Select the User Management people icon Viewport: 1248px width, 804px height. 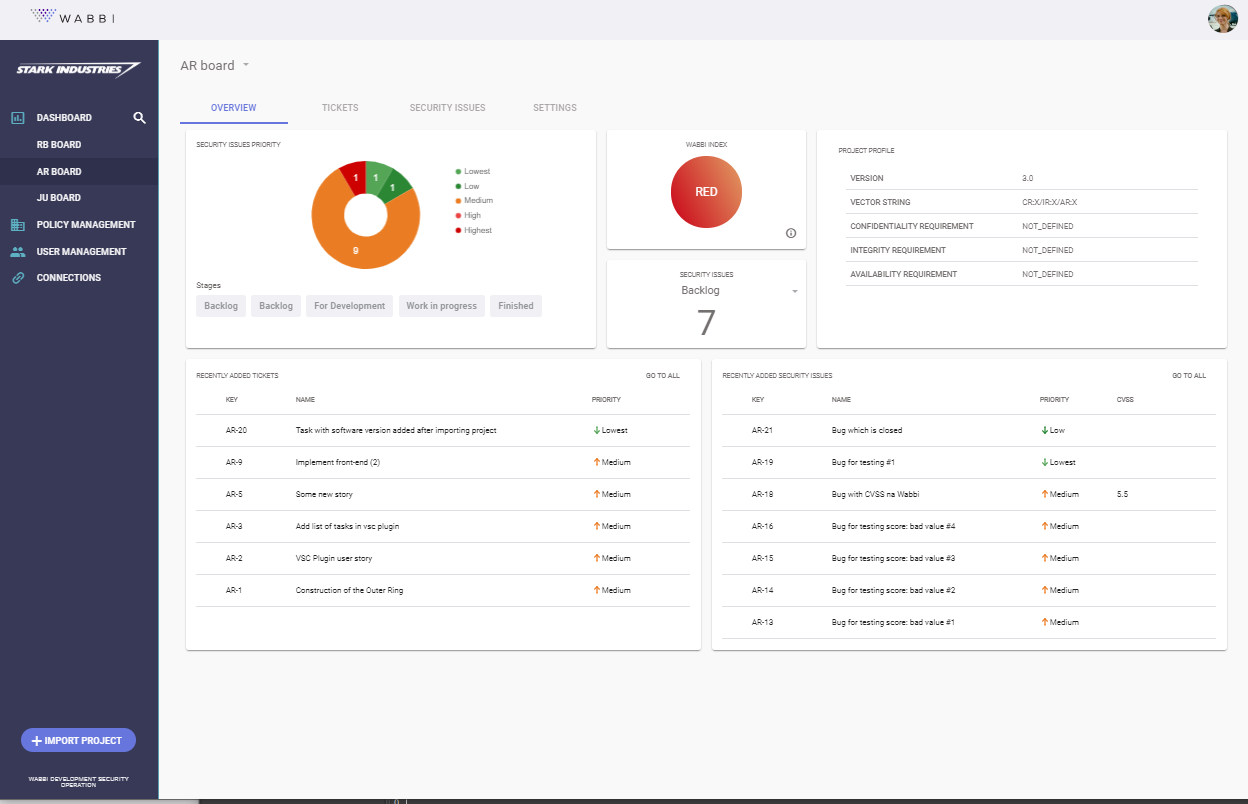(x=20, y=251)
